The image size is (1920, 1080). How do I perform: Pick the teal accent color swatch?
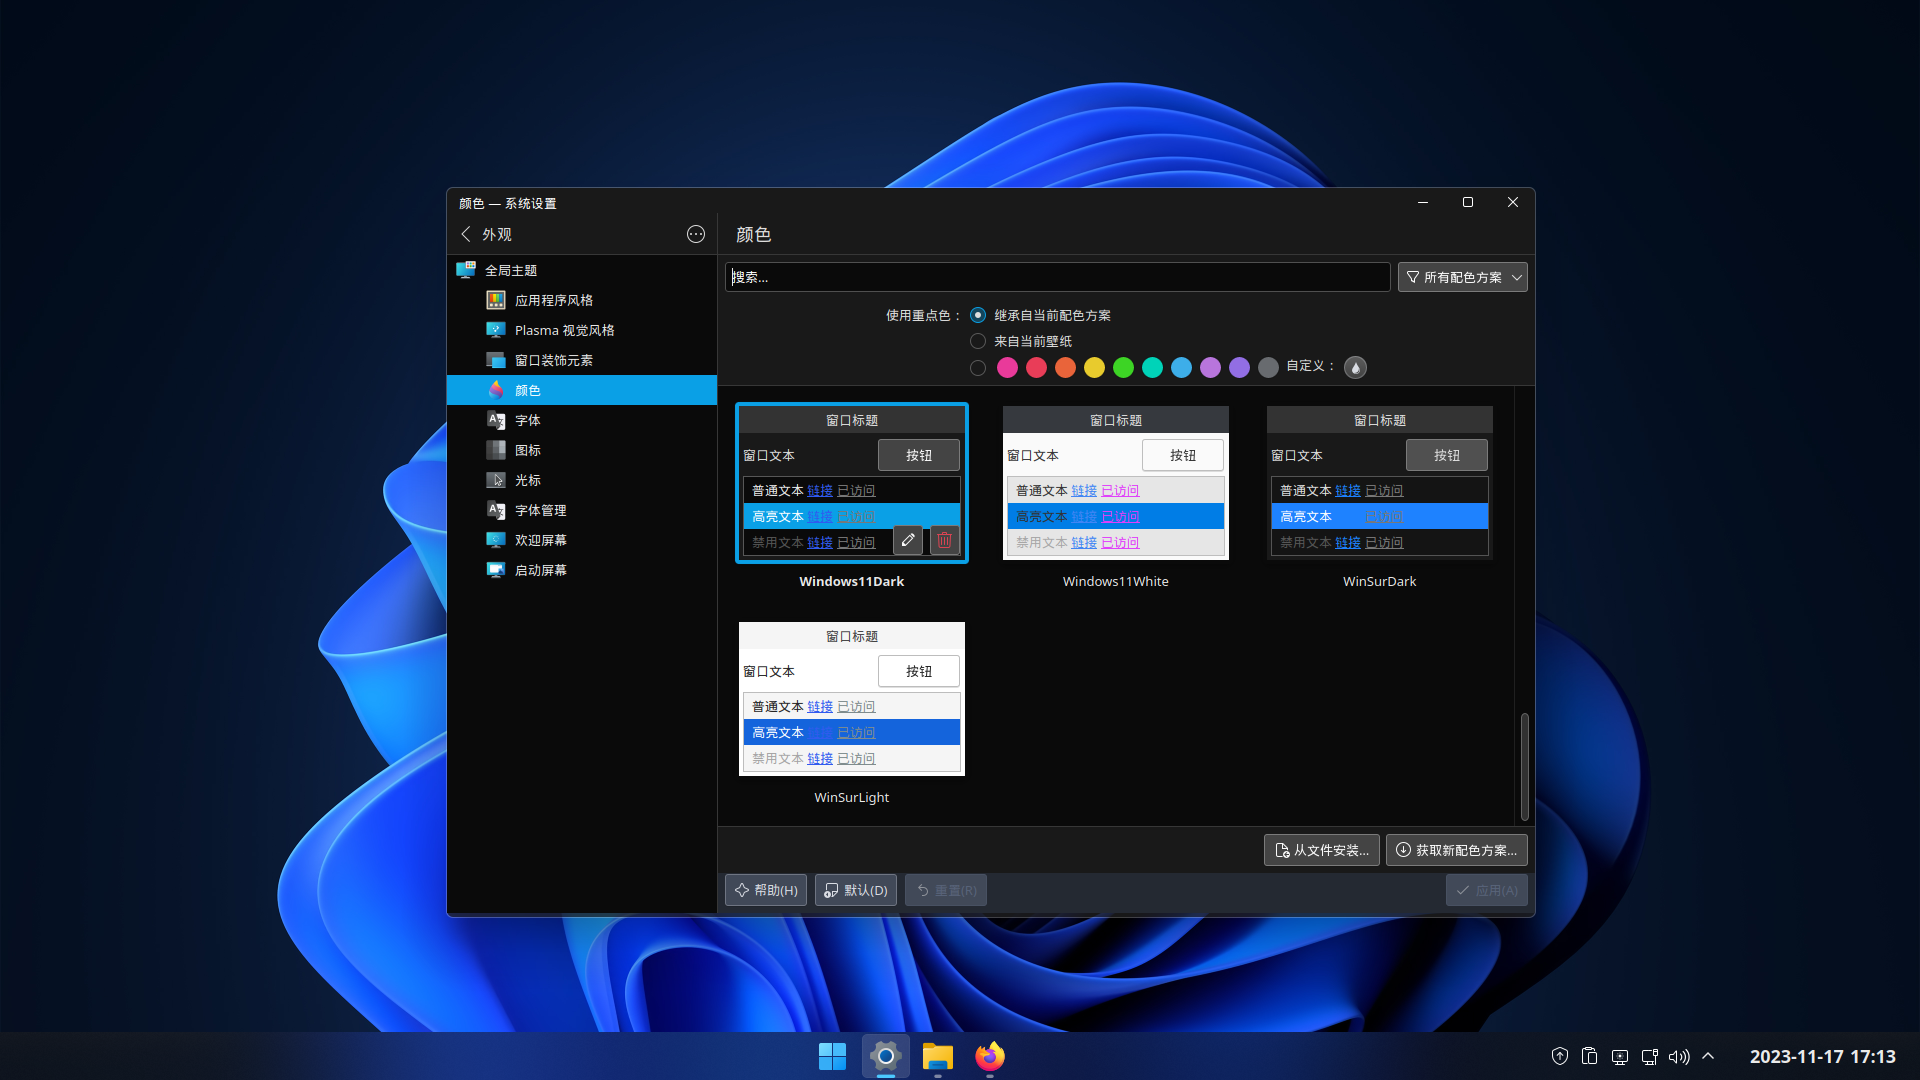(x=1152, y=367)
